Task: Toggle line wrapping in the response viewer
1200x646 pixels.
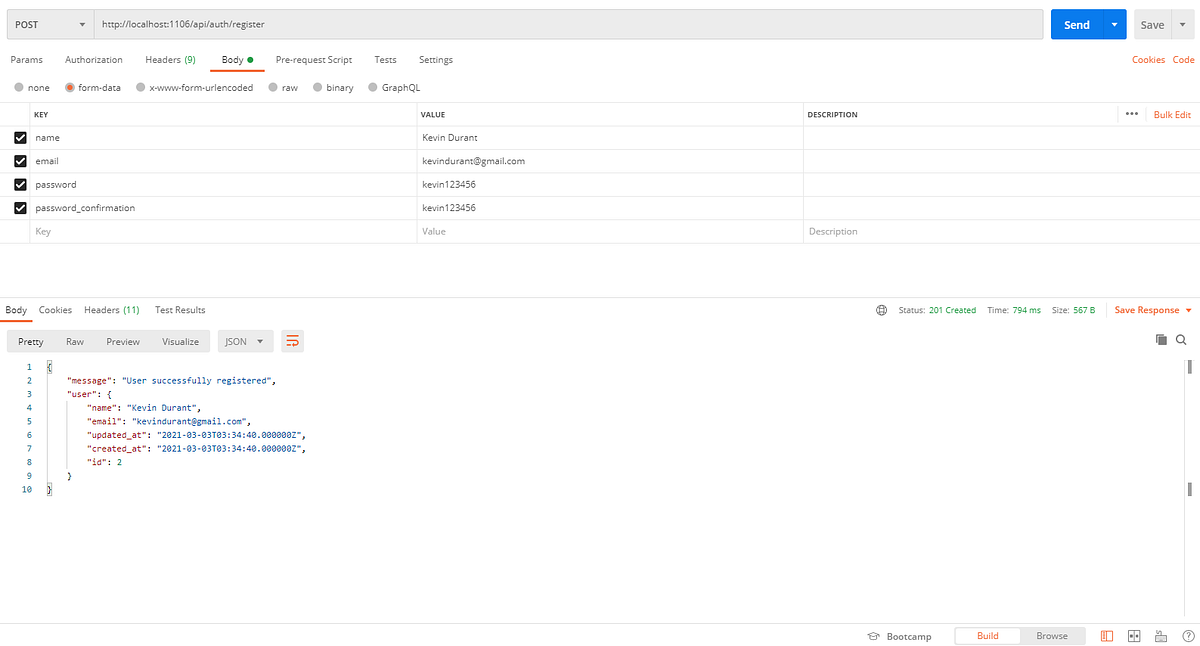Action: click(292, 340)
